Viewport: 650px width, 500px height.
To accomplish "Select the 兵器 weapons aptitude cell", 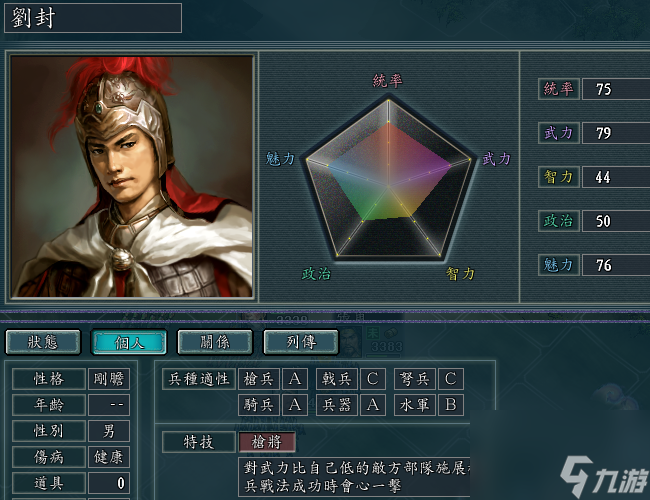I will click(337, 405).
